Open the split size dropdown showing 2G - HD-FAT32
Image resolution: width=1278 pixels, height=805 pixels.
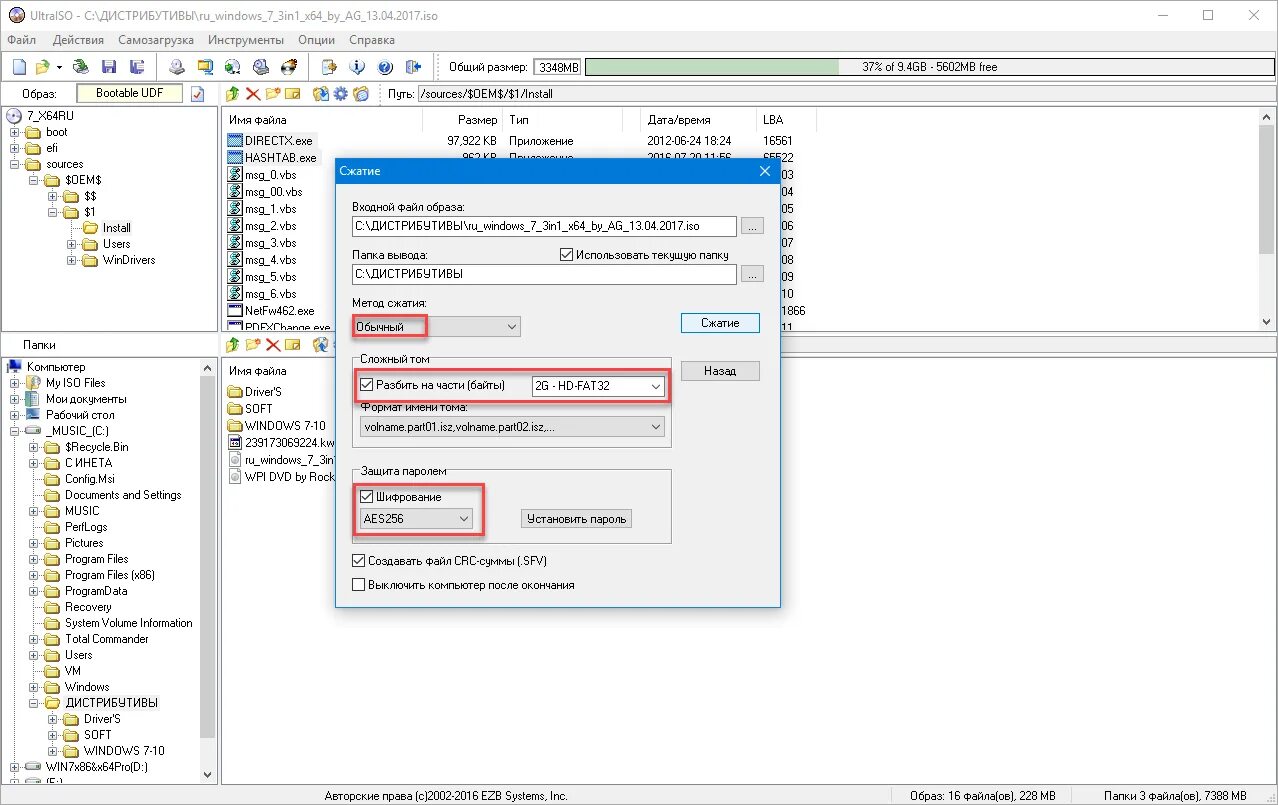[x=599, y=386]
